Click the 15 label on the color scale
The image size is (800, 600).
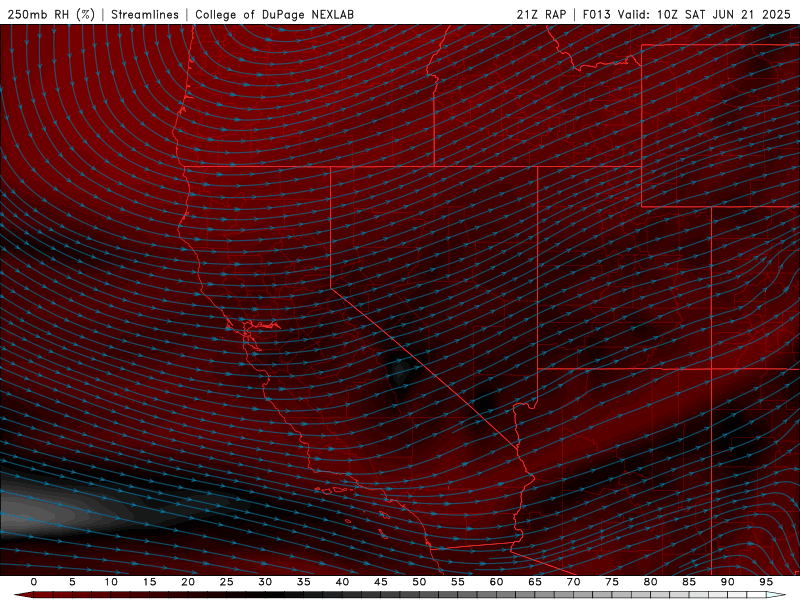[x=149, y=582]
